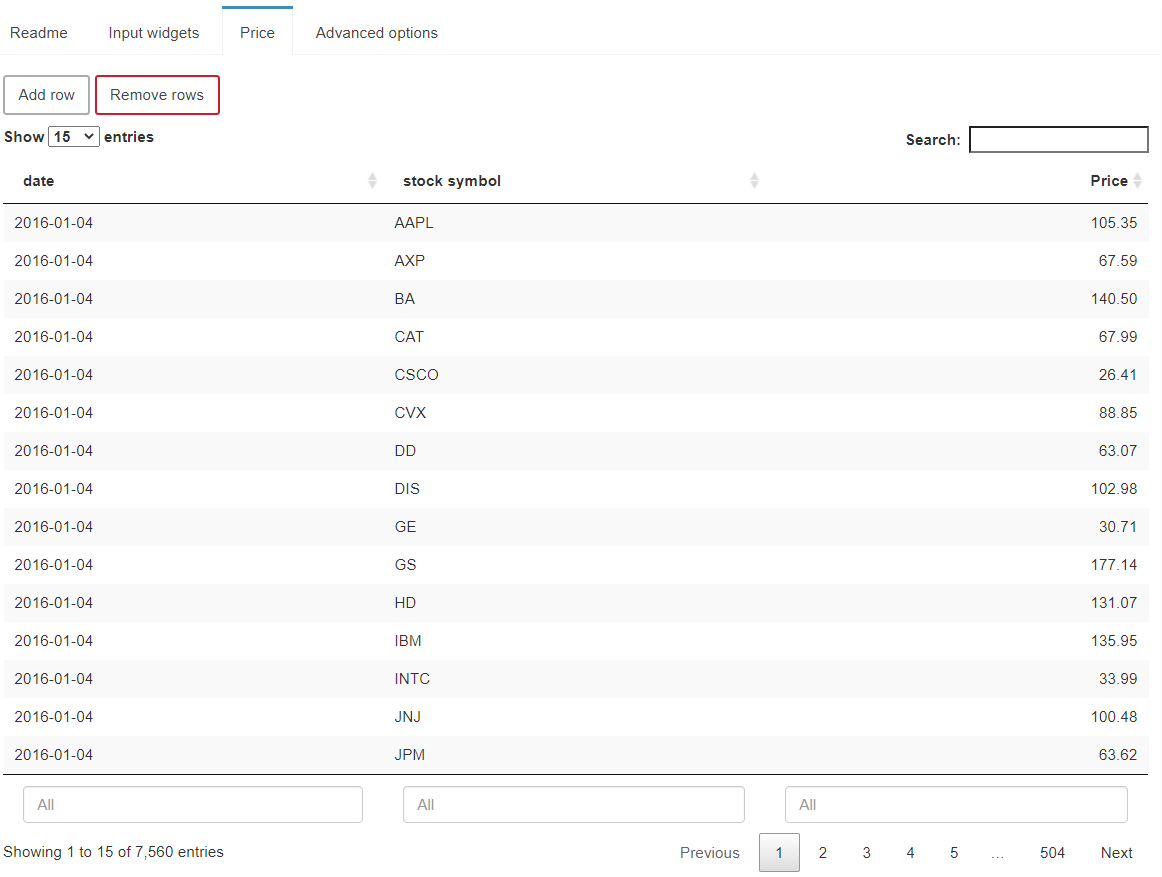Click the stock symbol column sort icon
The width and height of the screenshot is (1162, 877).
coord(754,181)
